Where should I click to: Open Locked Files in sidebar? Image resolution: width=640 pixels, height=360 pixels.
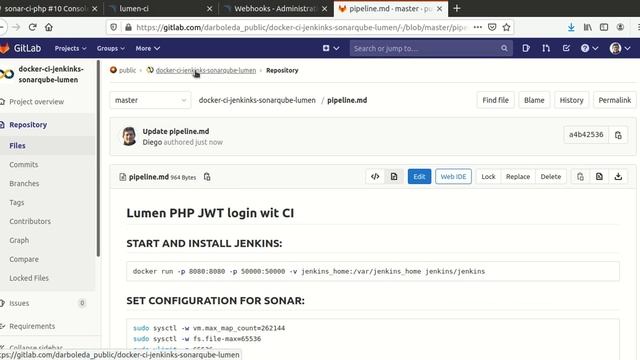pyautogui.click(x=29, y=278)
